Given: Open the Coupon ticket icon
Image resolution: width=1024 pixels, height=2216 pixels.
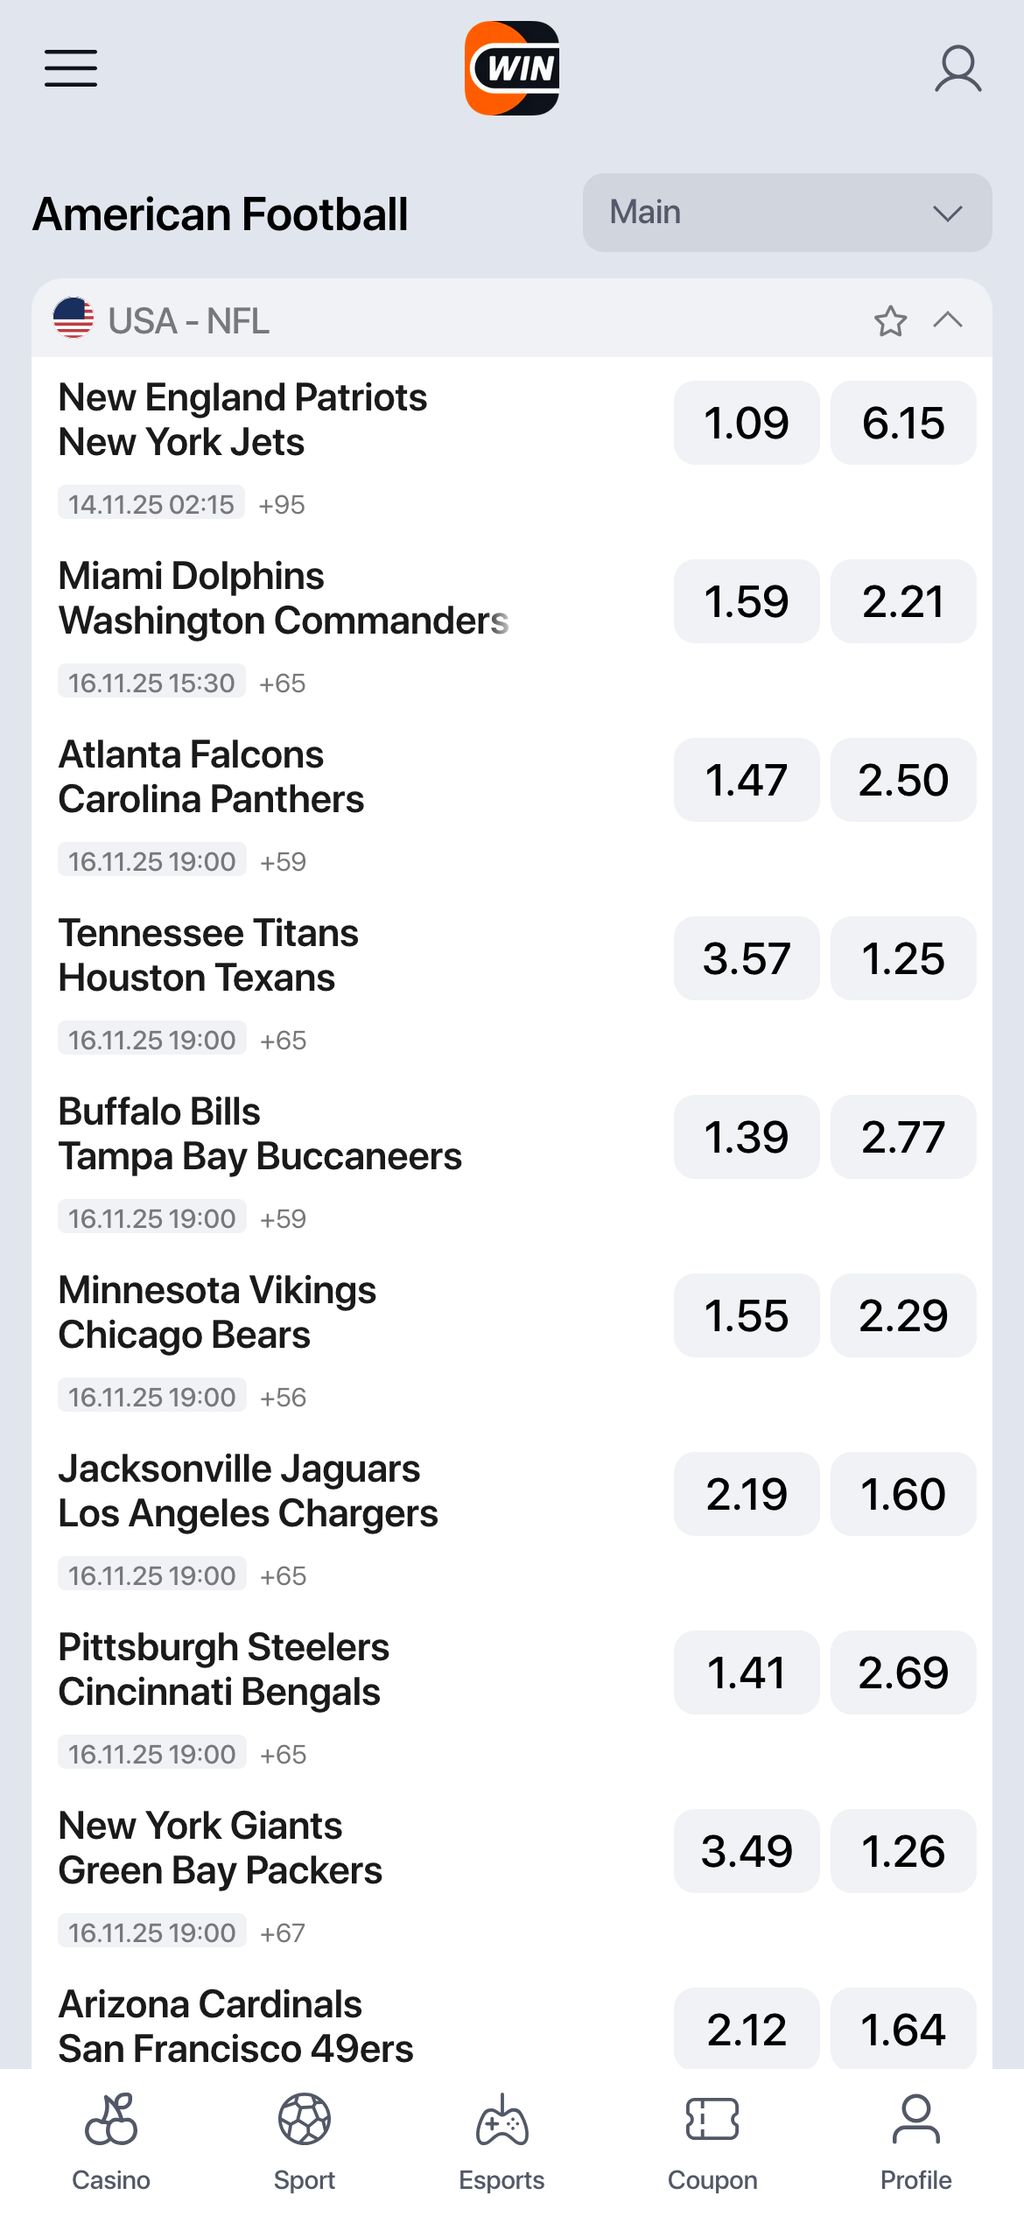Looking at the screenshot, I should coord(712,2120).
